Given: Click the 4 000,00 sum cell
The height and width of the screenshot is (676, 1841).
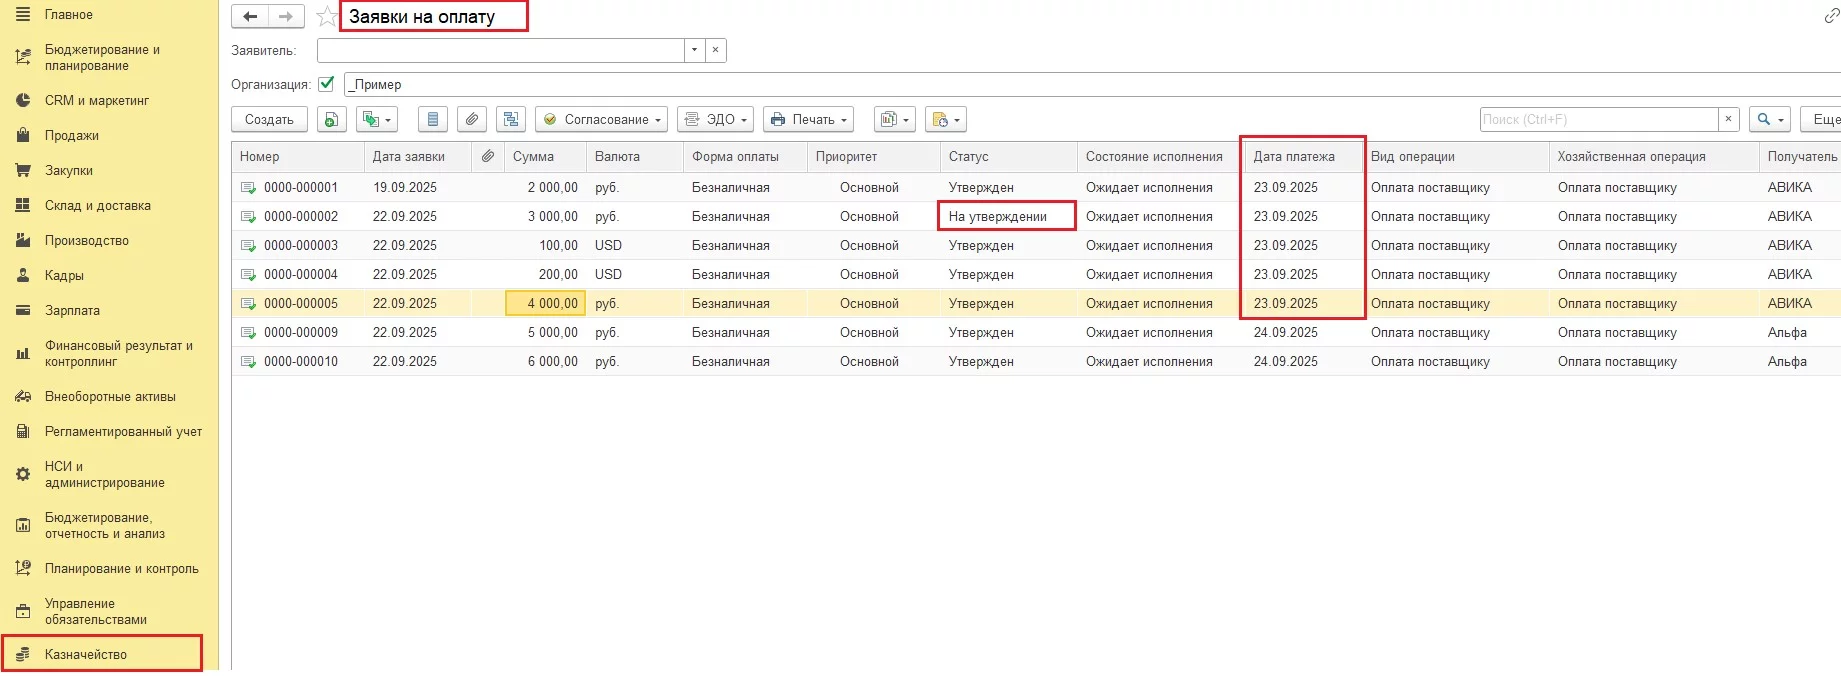Looking at the screenshot, I should 545,303.
